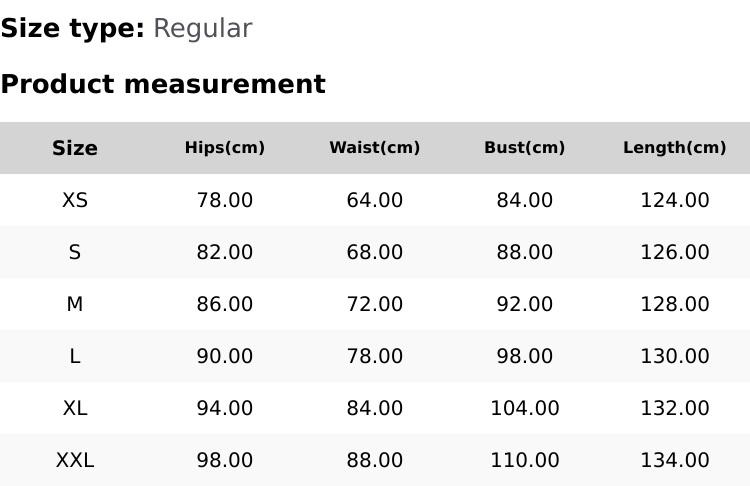Click the XS size row label
This screenshot has width=750, height=486.
tap(75, 200)
